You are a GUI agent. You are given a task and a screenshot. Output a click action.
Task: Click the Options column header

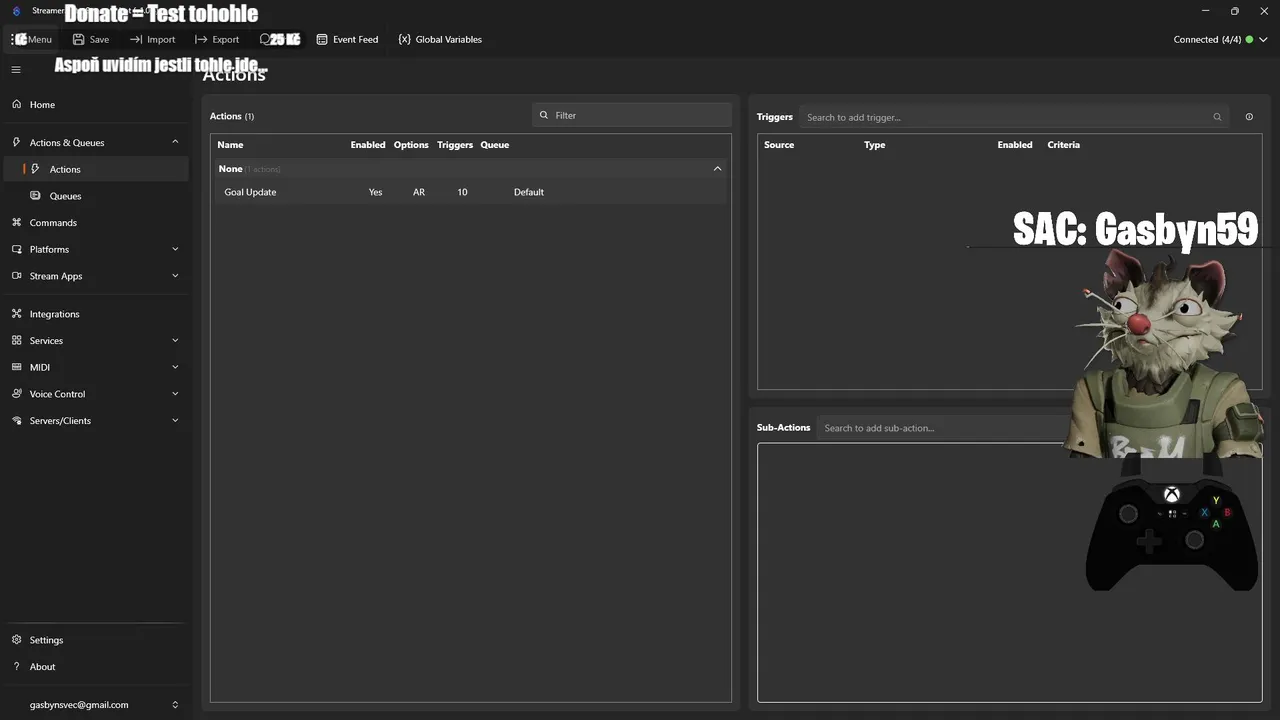tap(411, 145)
